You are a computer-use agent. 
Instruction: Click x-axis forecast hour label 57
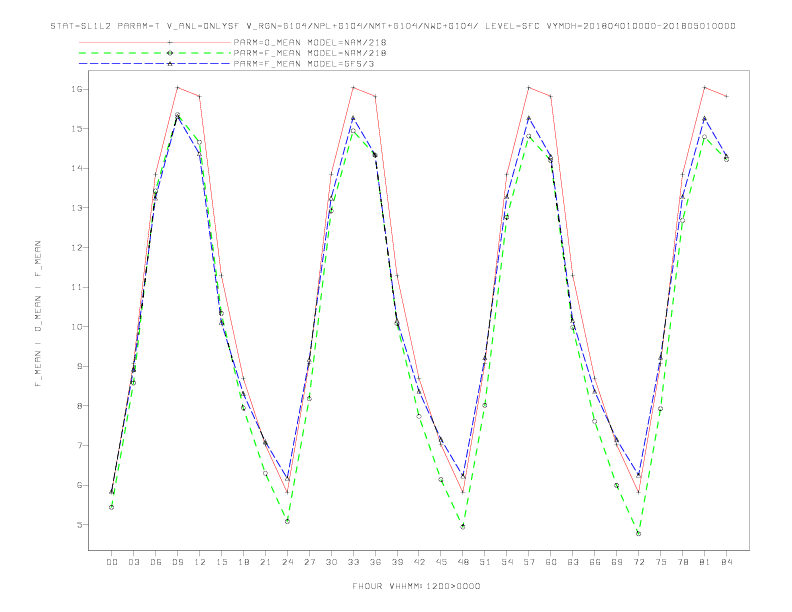tap(529, 562)
